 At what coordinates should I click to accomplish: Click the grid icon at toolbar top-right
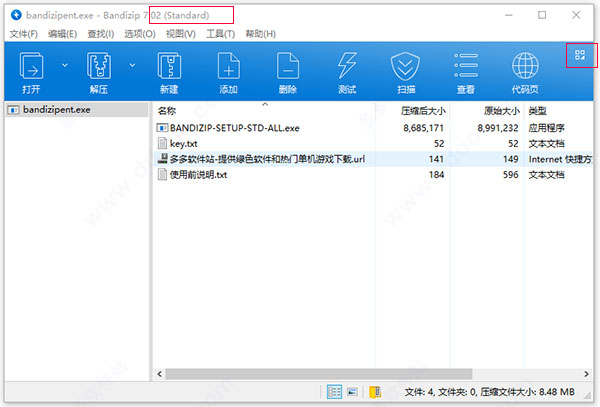tap(580, 55)
